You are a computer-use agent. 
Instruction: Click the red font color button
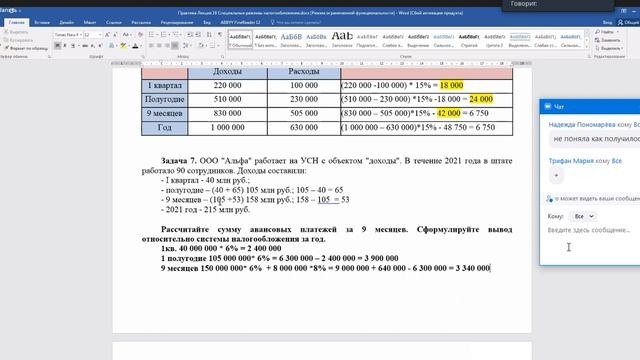tap(136, 46)
